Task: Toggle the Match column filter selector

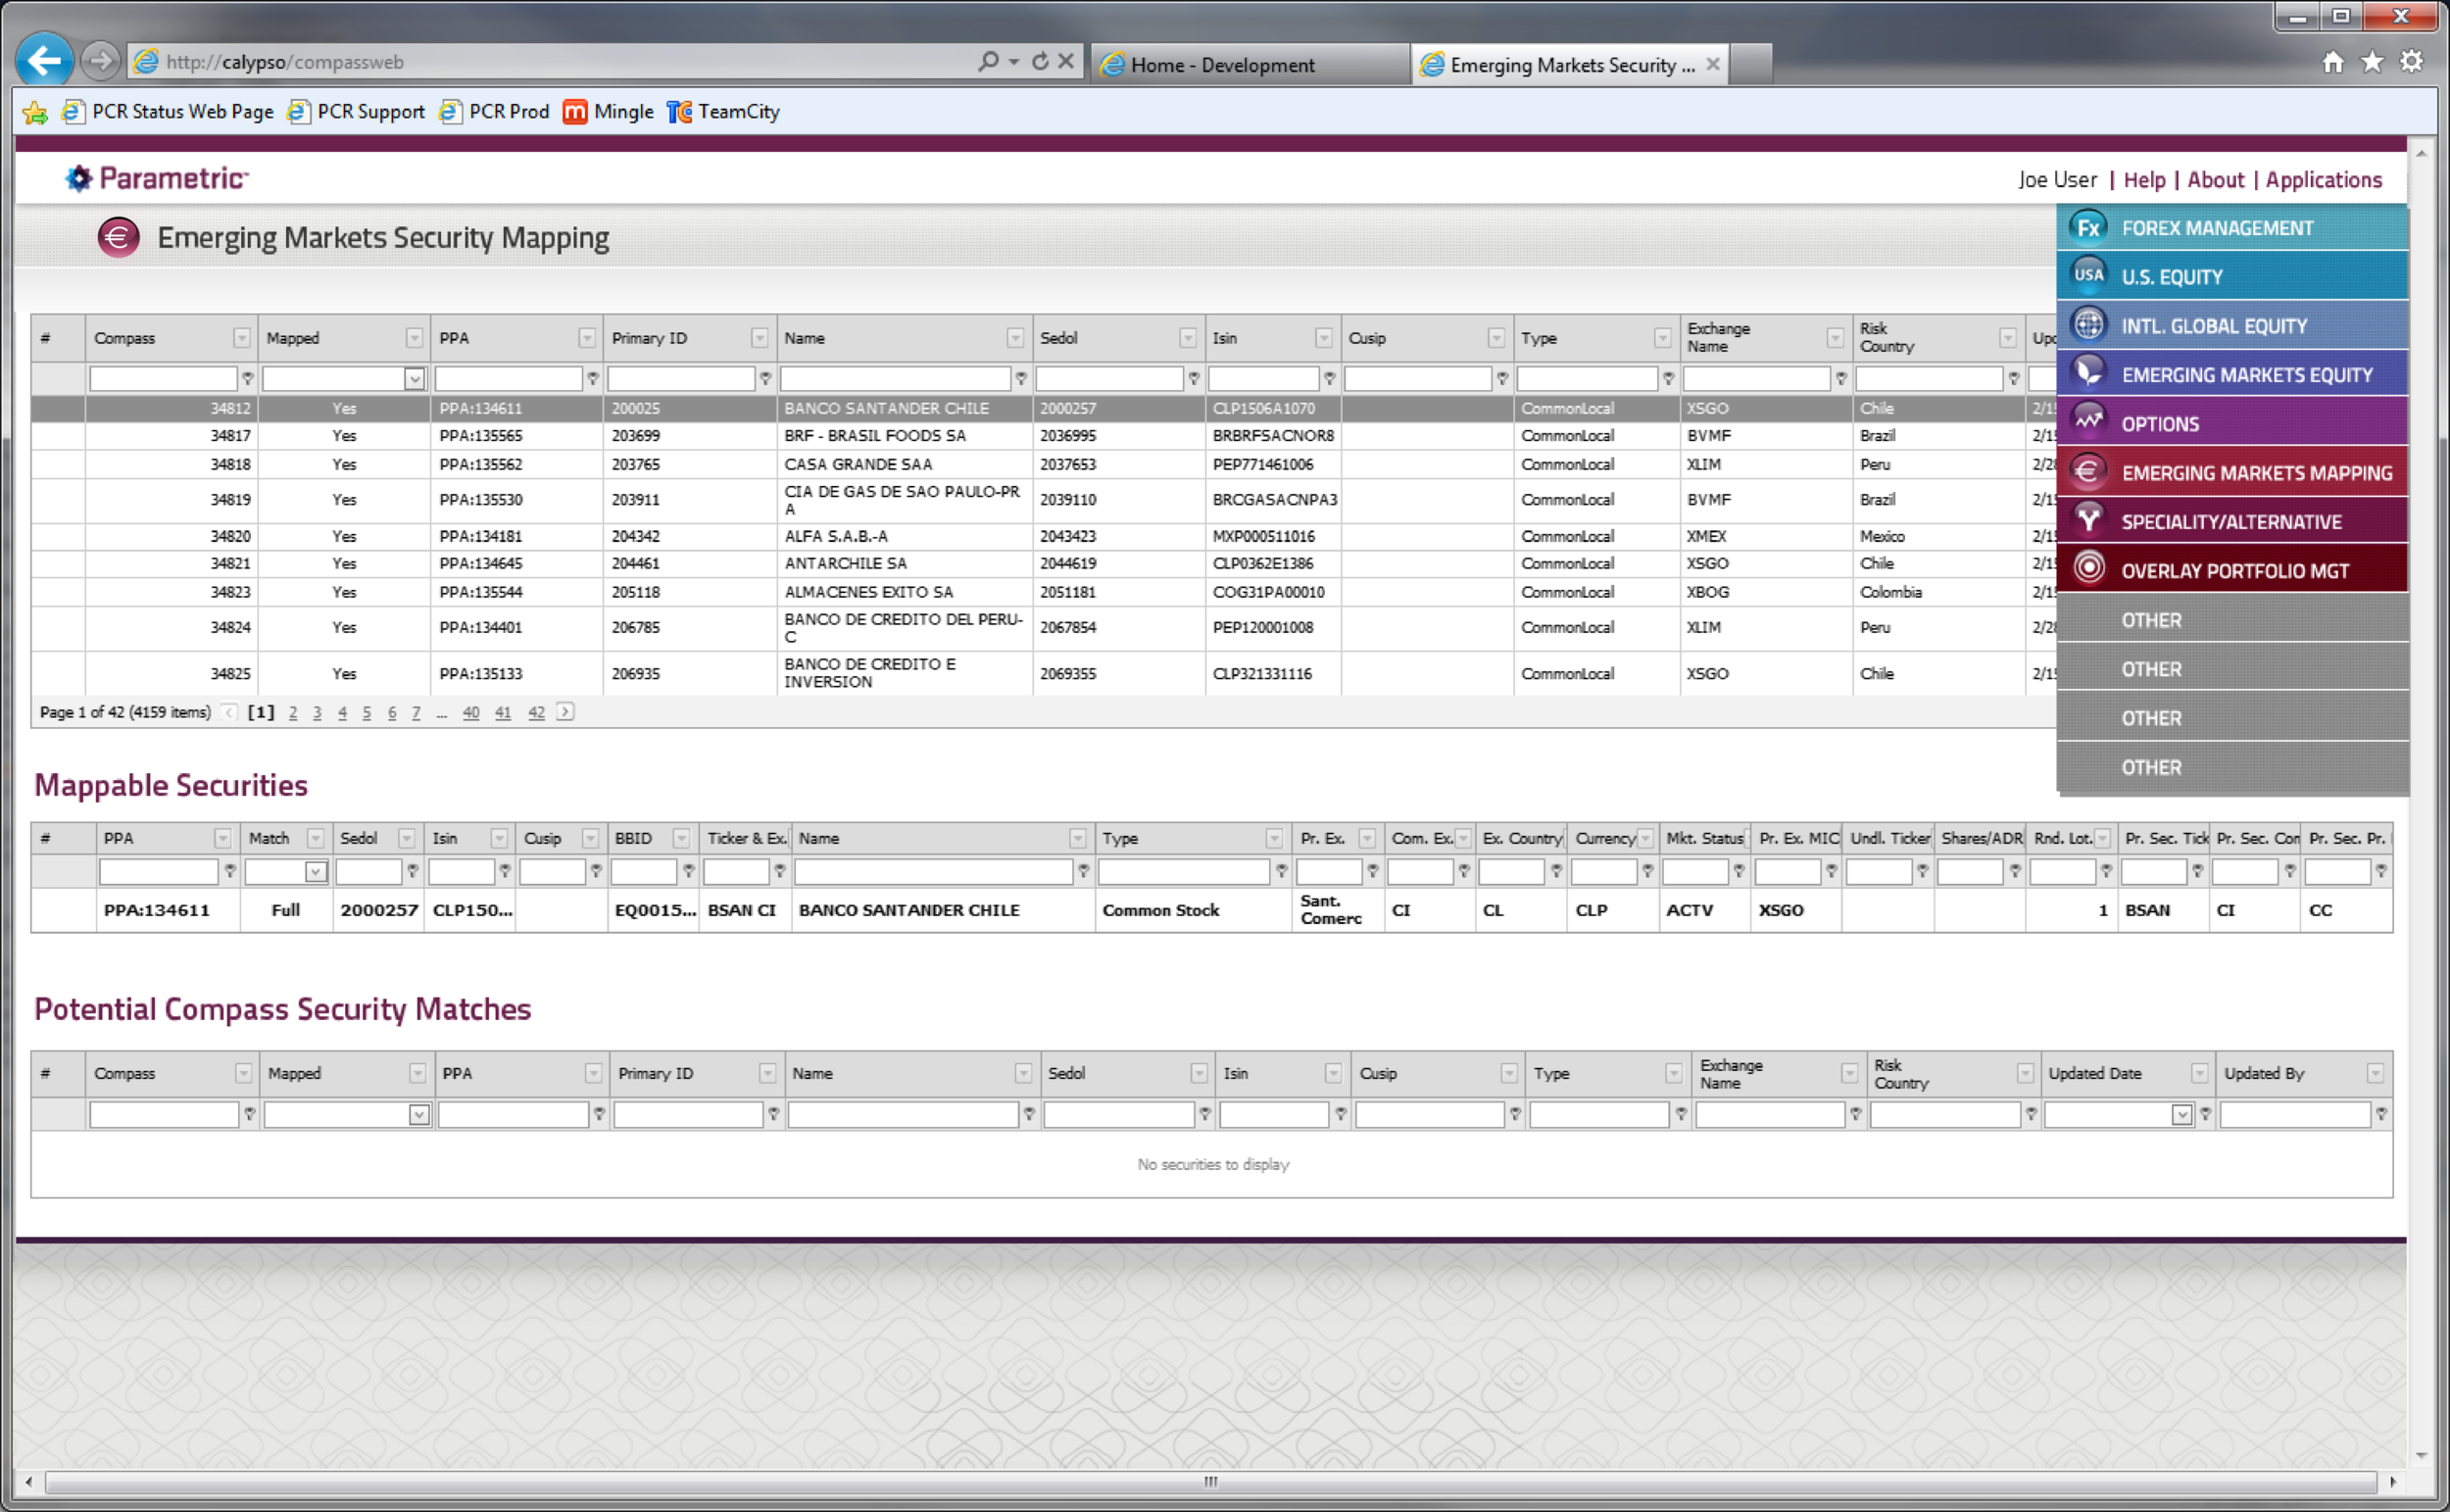Action: pos(316,871)
